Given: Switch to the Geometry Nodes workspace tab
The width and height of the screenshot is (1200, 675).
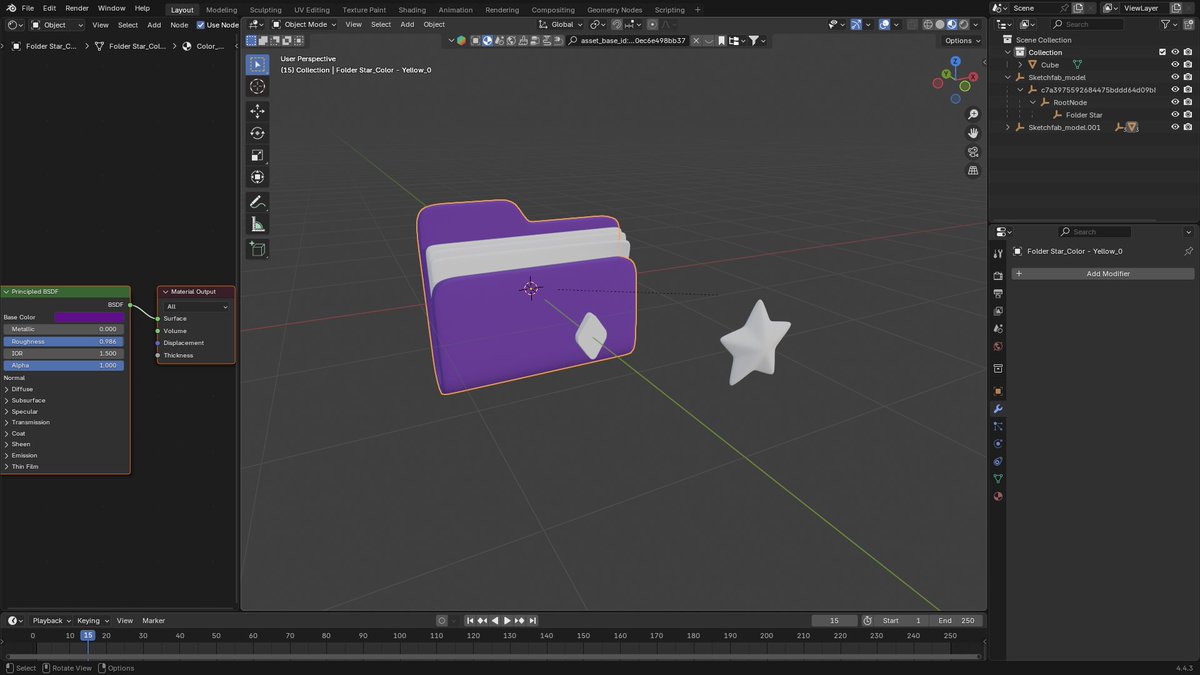Looking at the screenshot, I should click(614, 10).
